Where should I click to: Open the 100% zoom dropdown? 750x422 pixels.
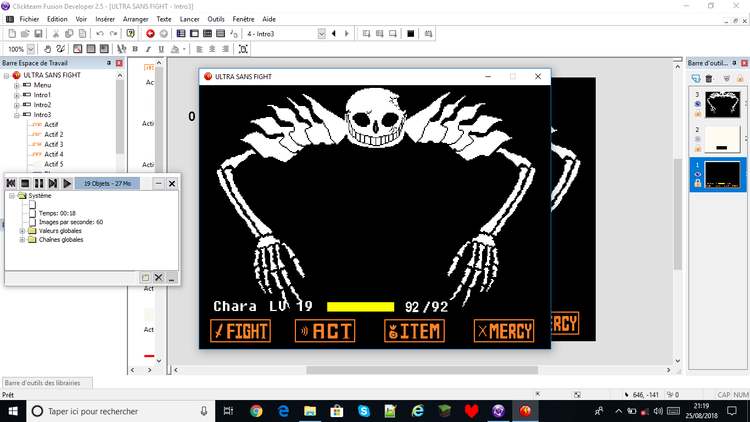pyautogui.click(x=31, y=49)
